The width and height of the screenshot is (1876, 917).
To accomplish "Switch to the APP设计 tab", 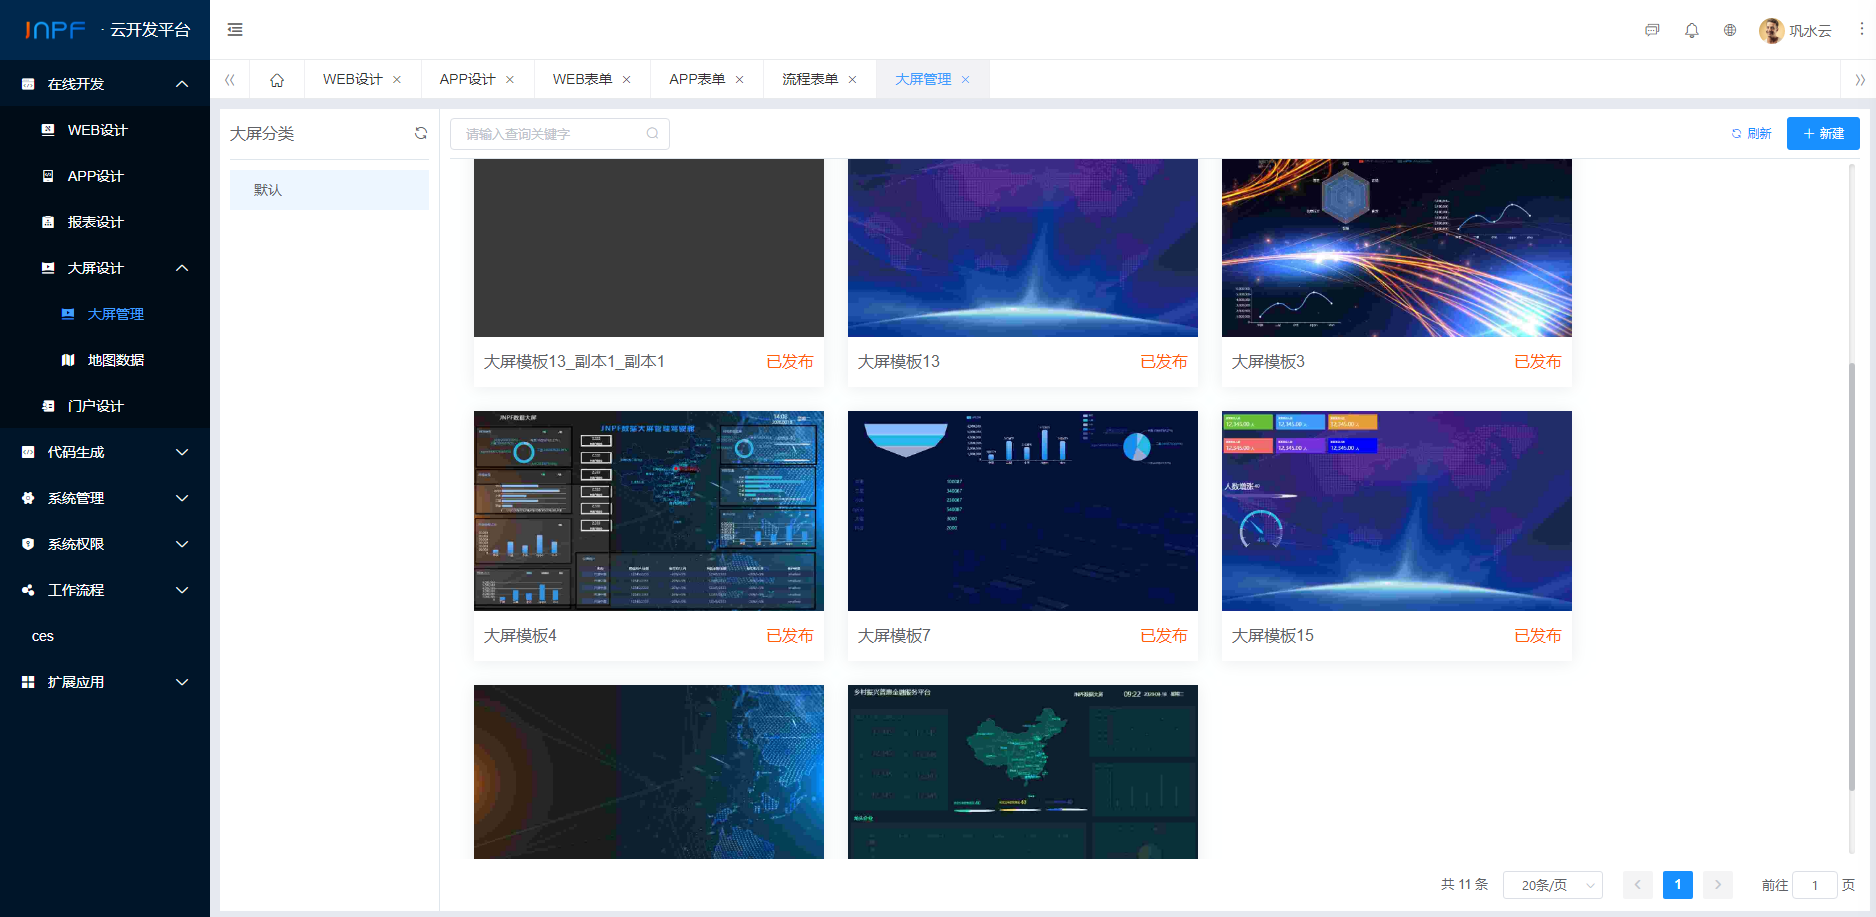I will (467, 80).
